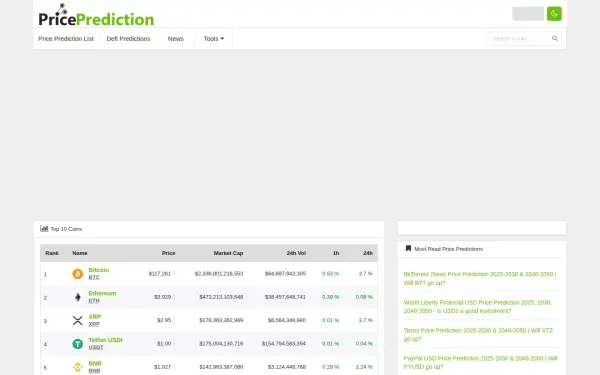
Task: Click the Market Cap column header
Action: click(x=228, y=253)
